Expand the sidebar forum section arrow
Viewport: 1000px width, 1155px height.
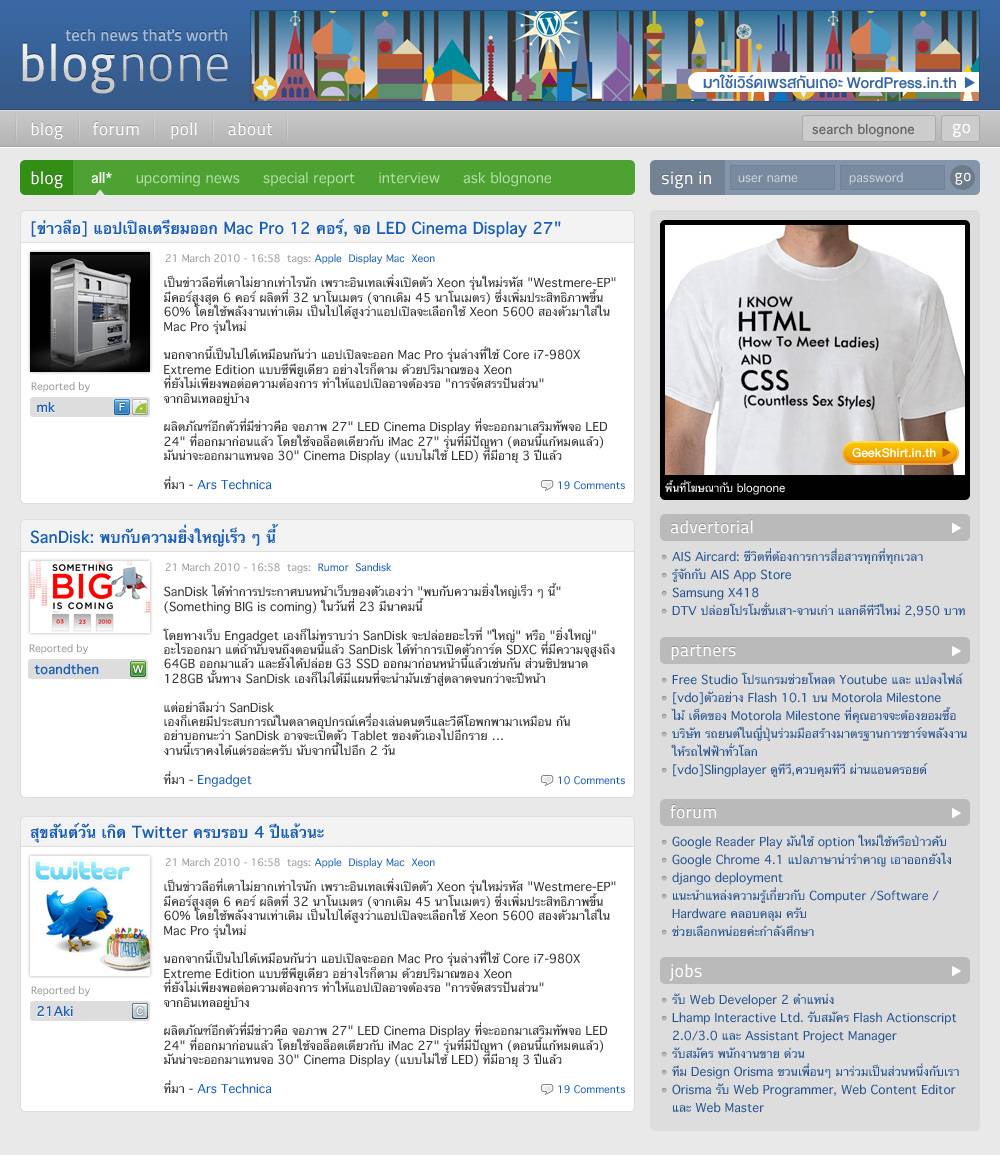pyautogui.click(x=956, y=812)
